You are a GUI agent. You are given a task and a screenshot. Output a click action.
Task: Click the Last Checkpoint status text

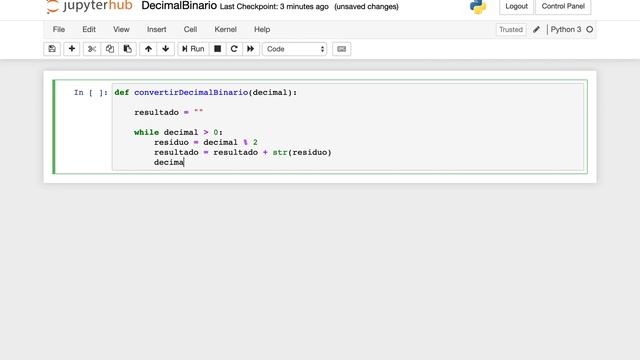(274, 7)
